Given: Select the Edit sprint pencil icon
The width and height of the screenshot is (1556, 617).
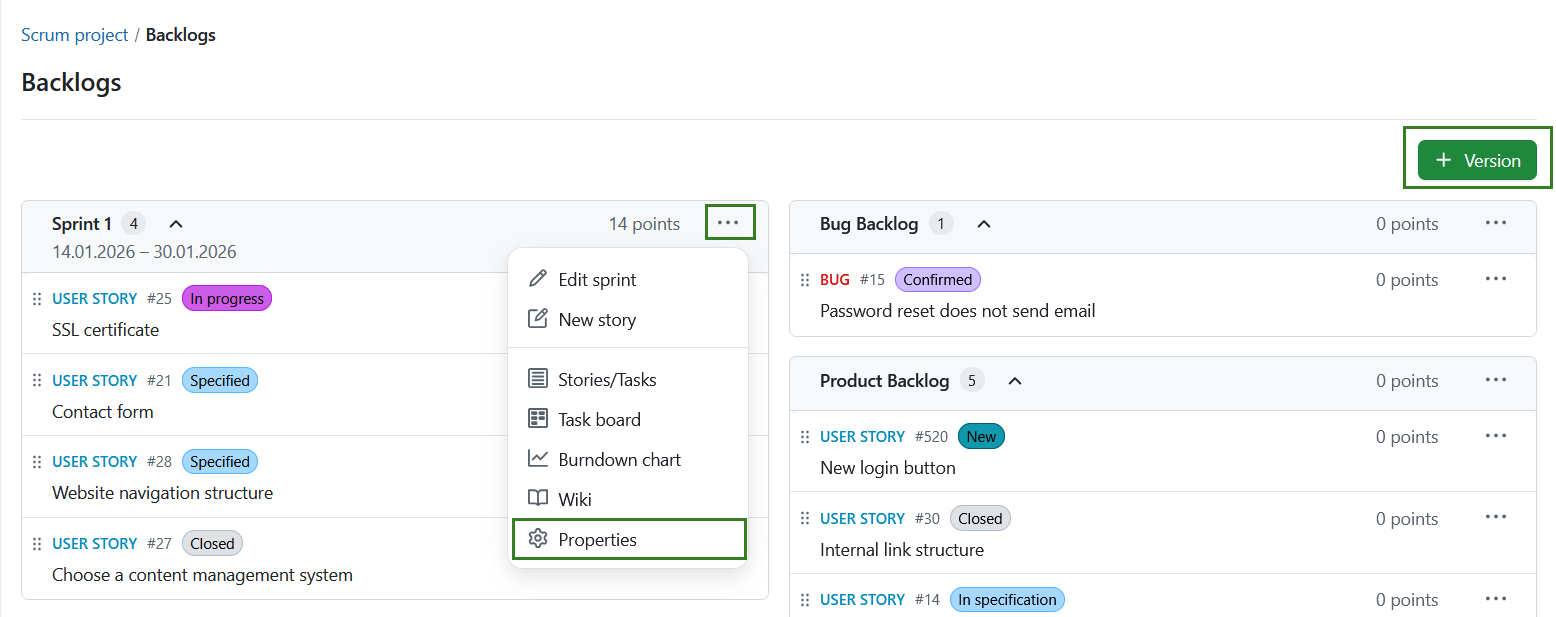Looking at the screenshot, I should (x=538, y=279).
